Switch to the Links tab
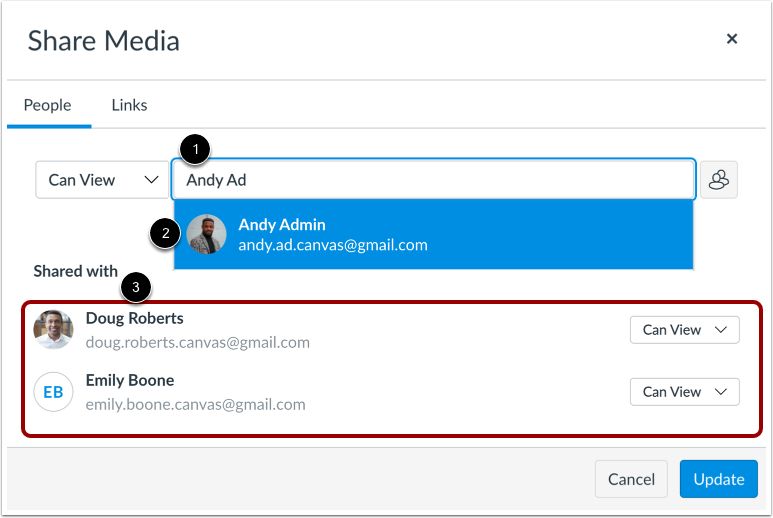 pyautogui.click(x=129, y=105)
